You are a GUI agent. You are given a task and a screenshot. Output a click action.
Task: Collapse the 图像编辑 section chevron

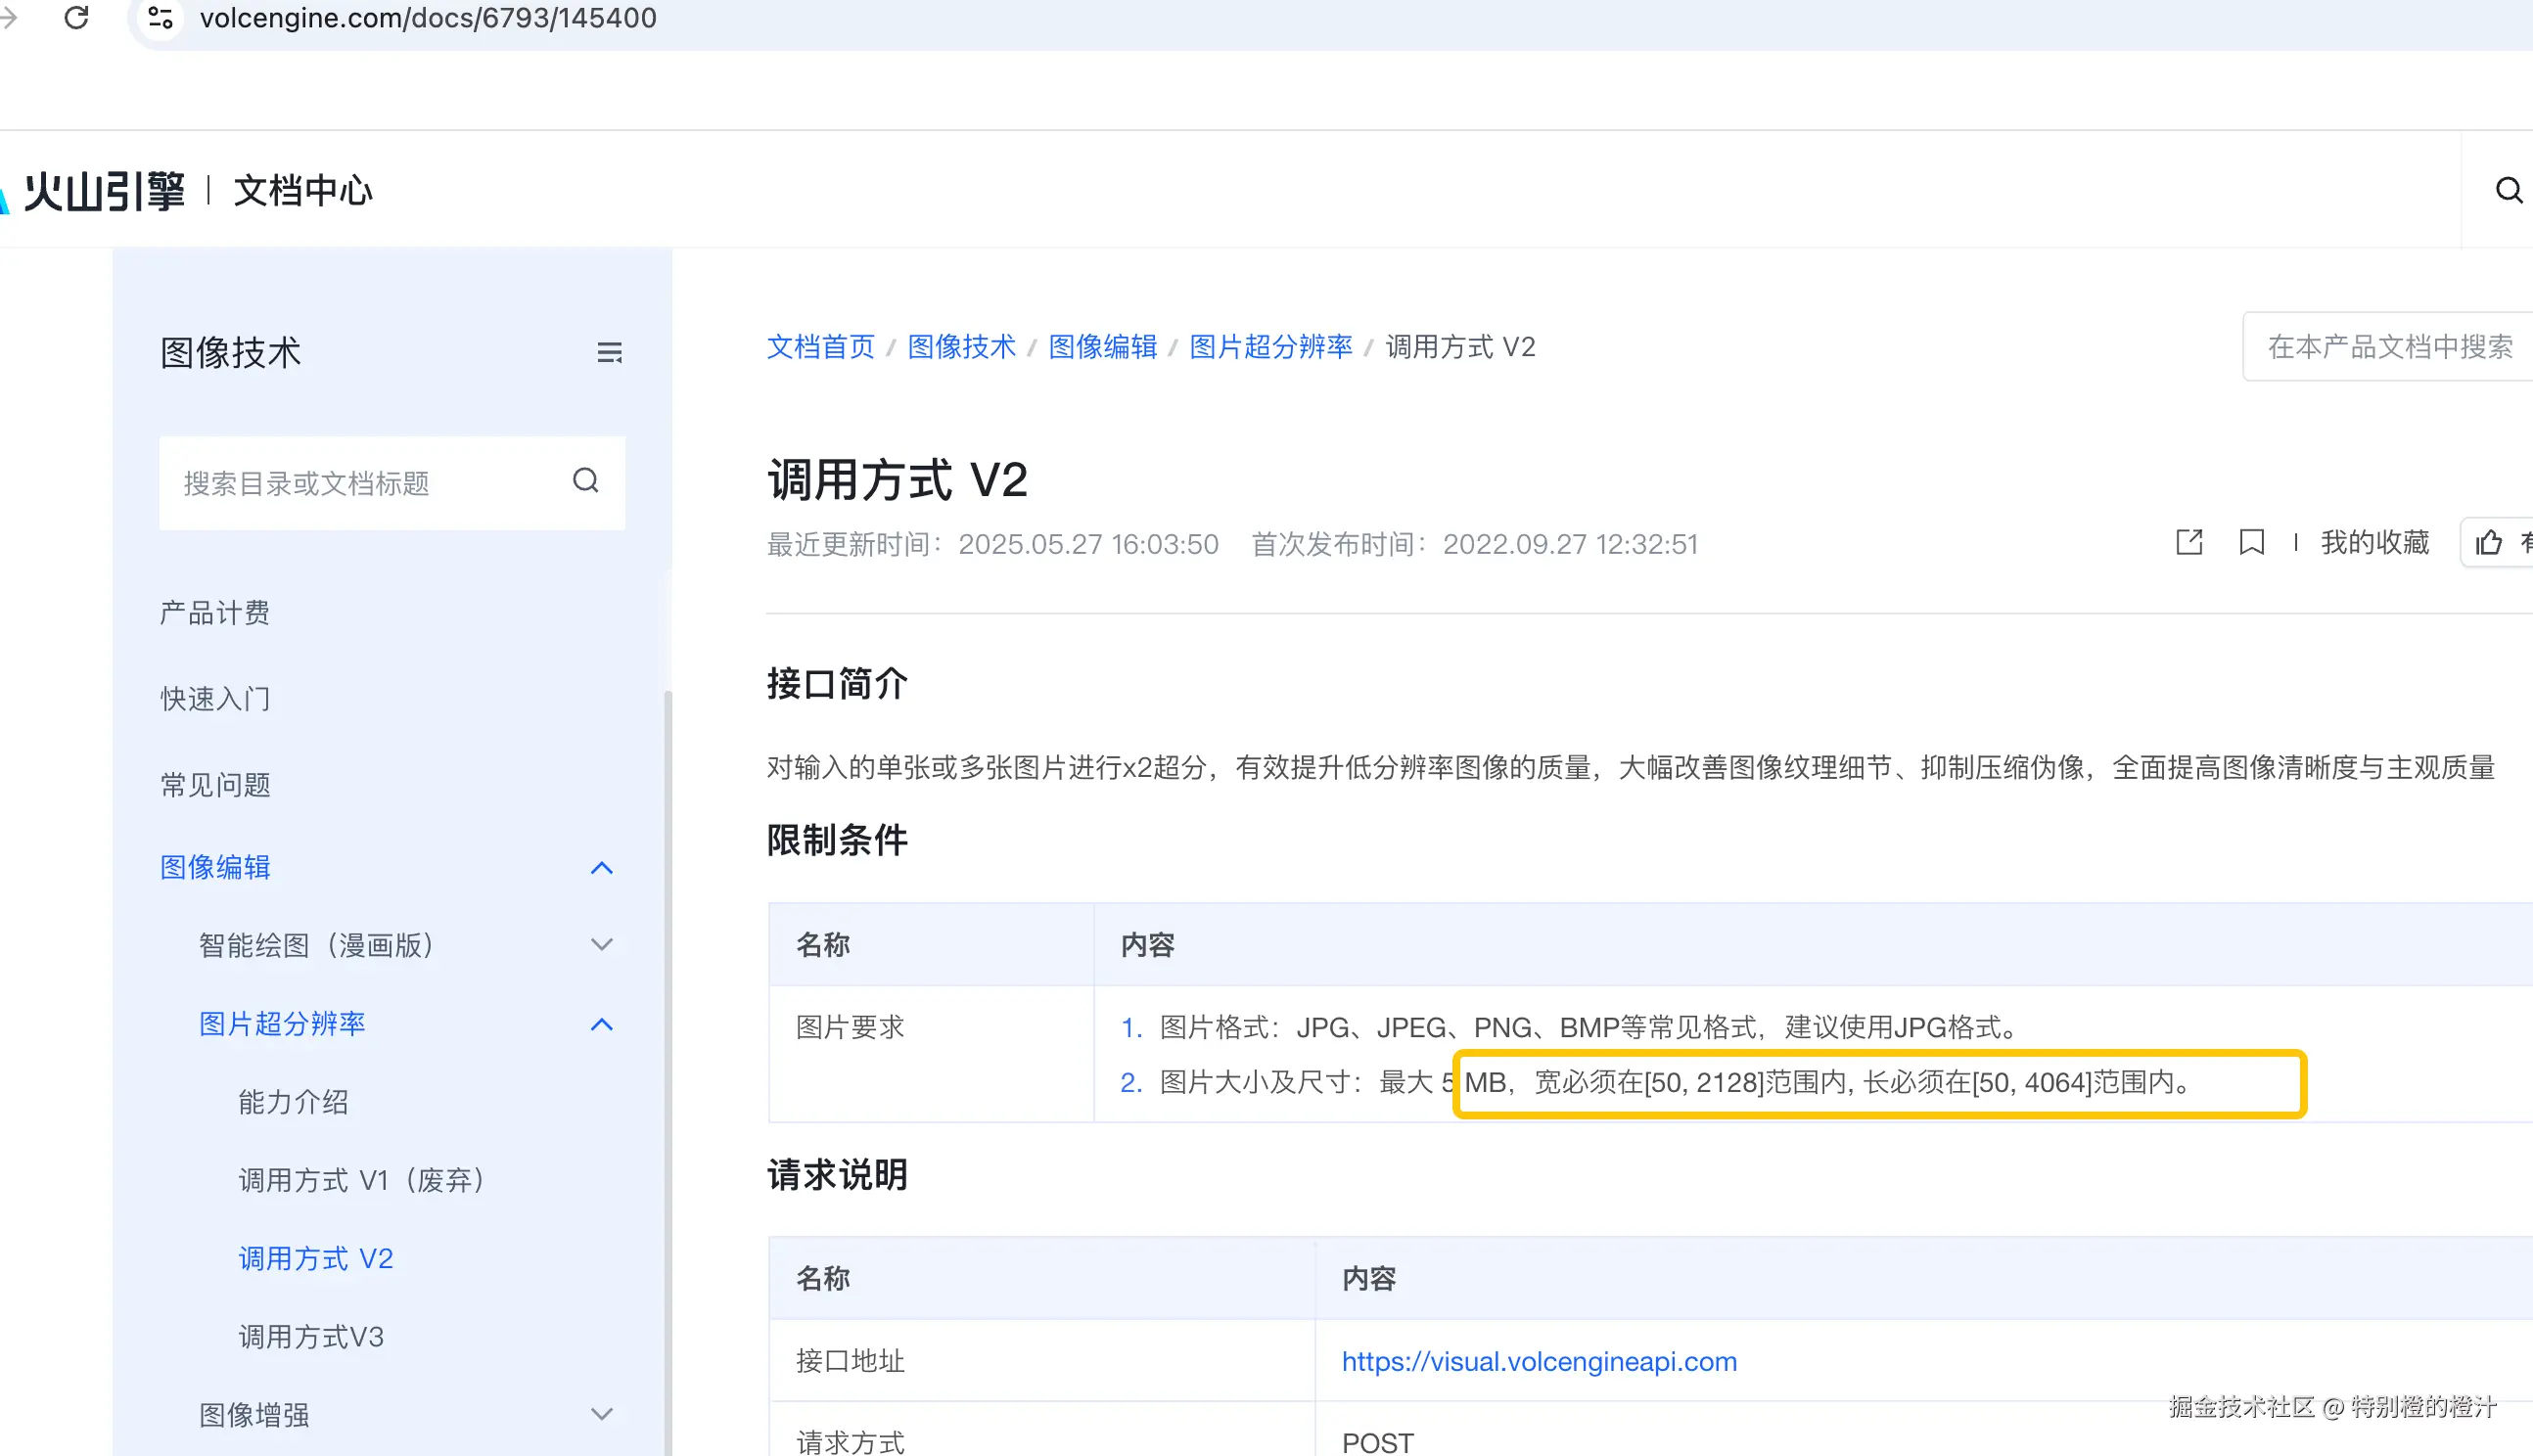coord(601,867)
